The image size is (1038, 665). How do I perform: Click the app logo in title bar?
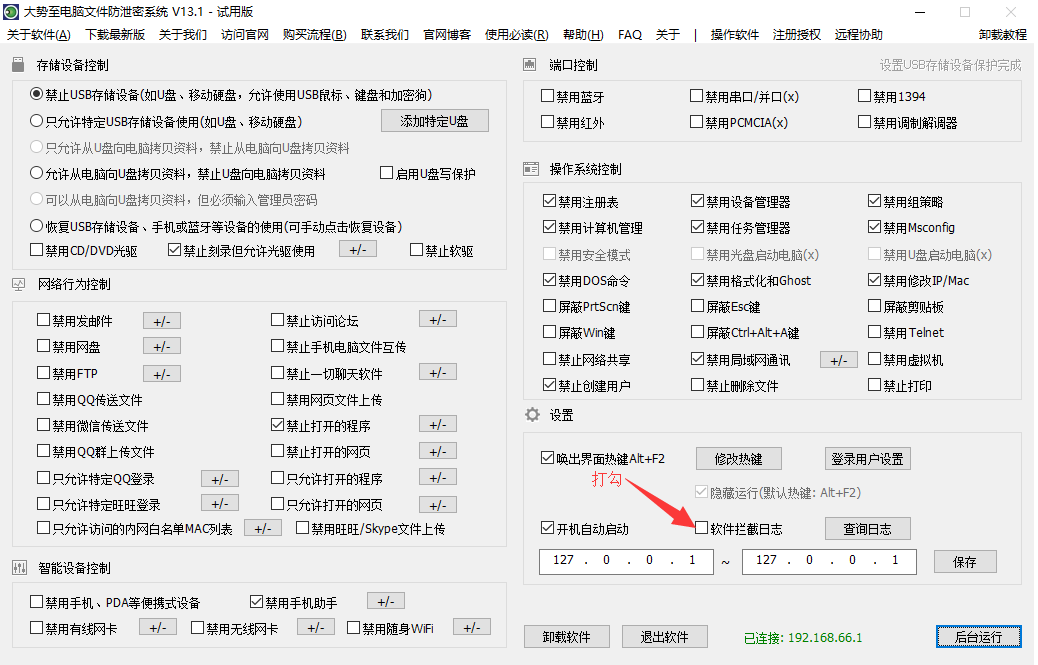click(11, 12)
